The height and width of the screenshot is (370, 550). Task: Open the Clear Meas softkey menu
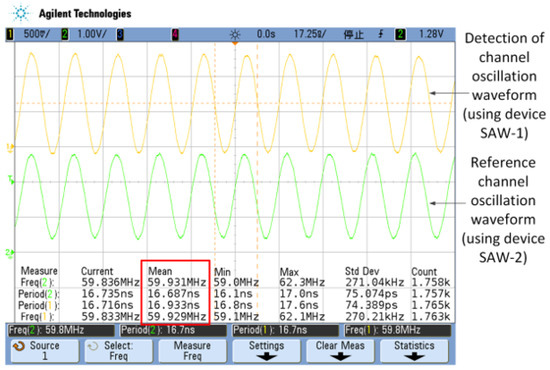[340, 351]
